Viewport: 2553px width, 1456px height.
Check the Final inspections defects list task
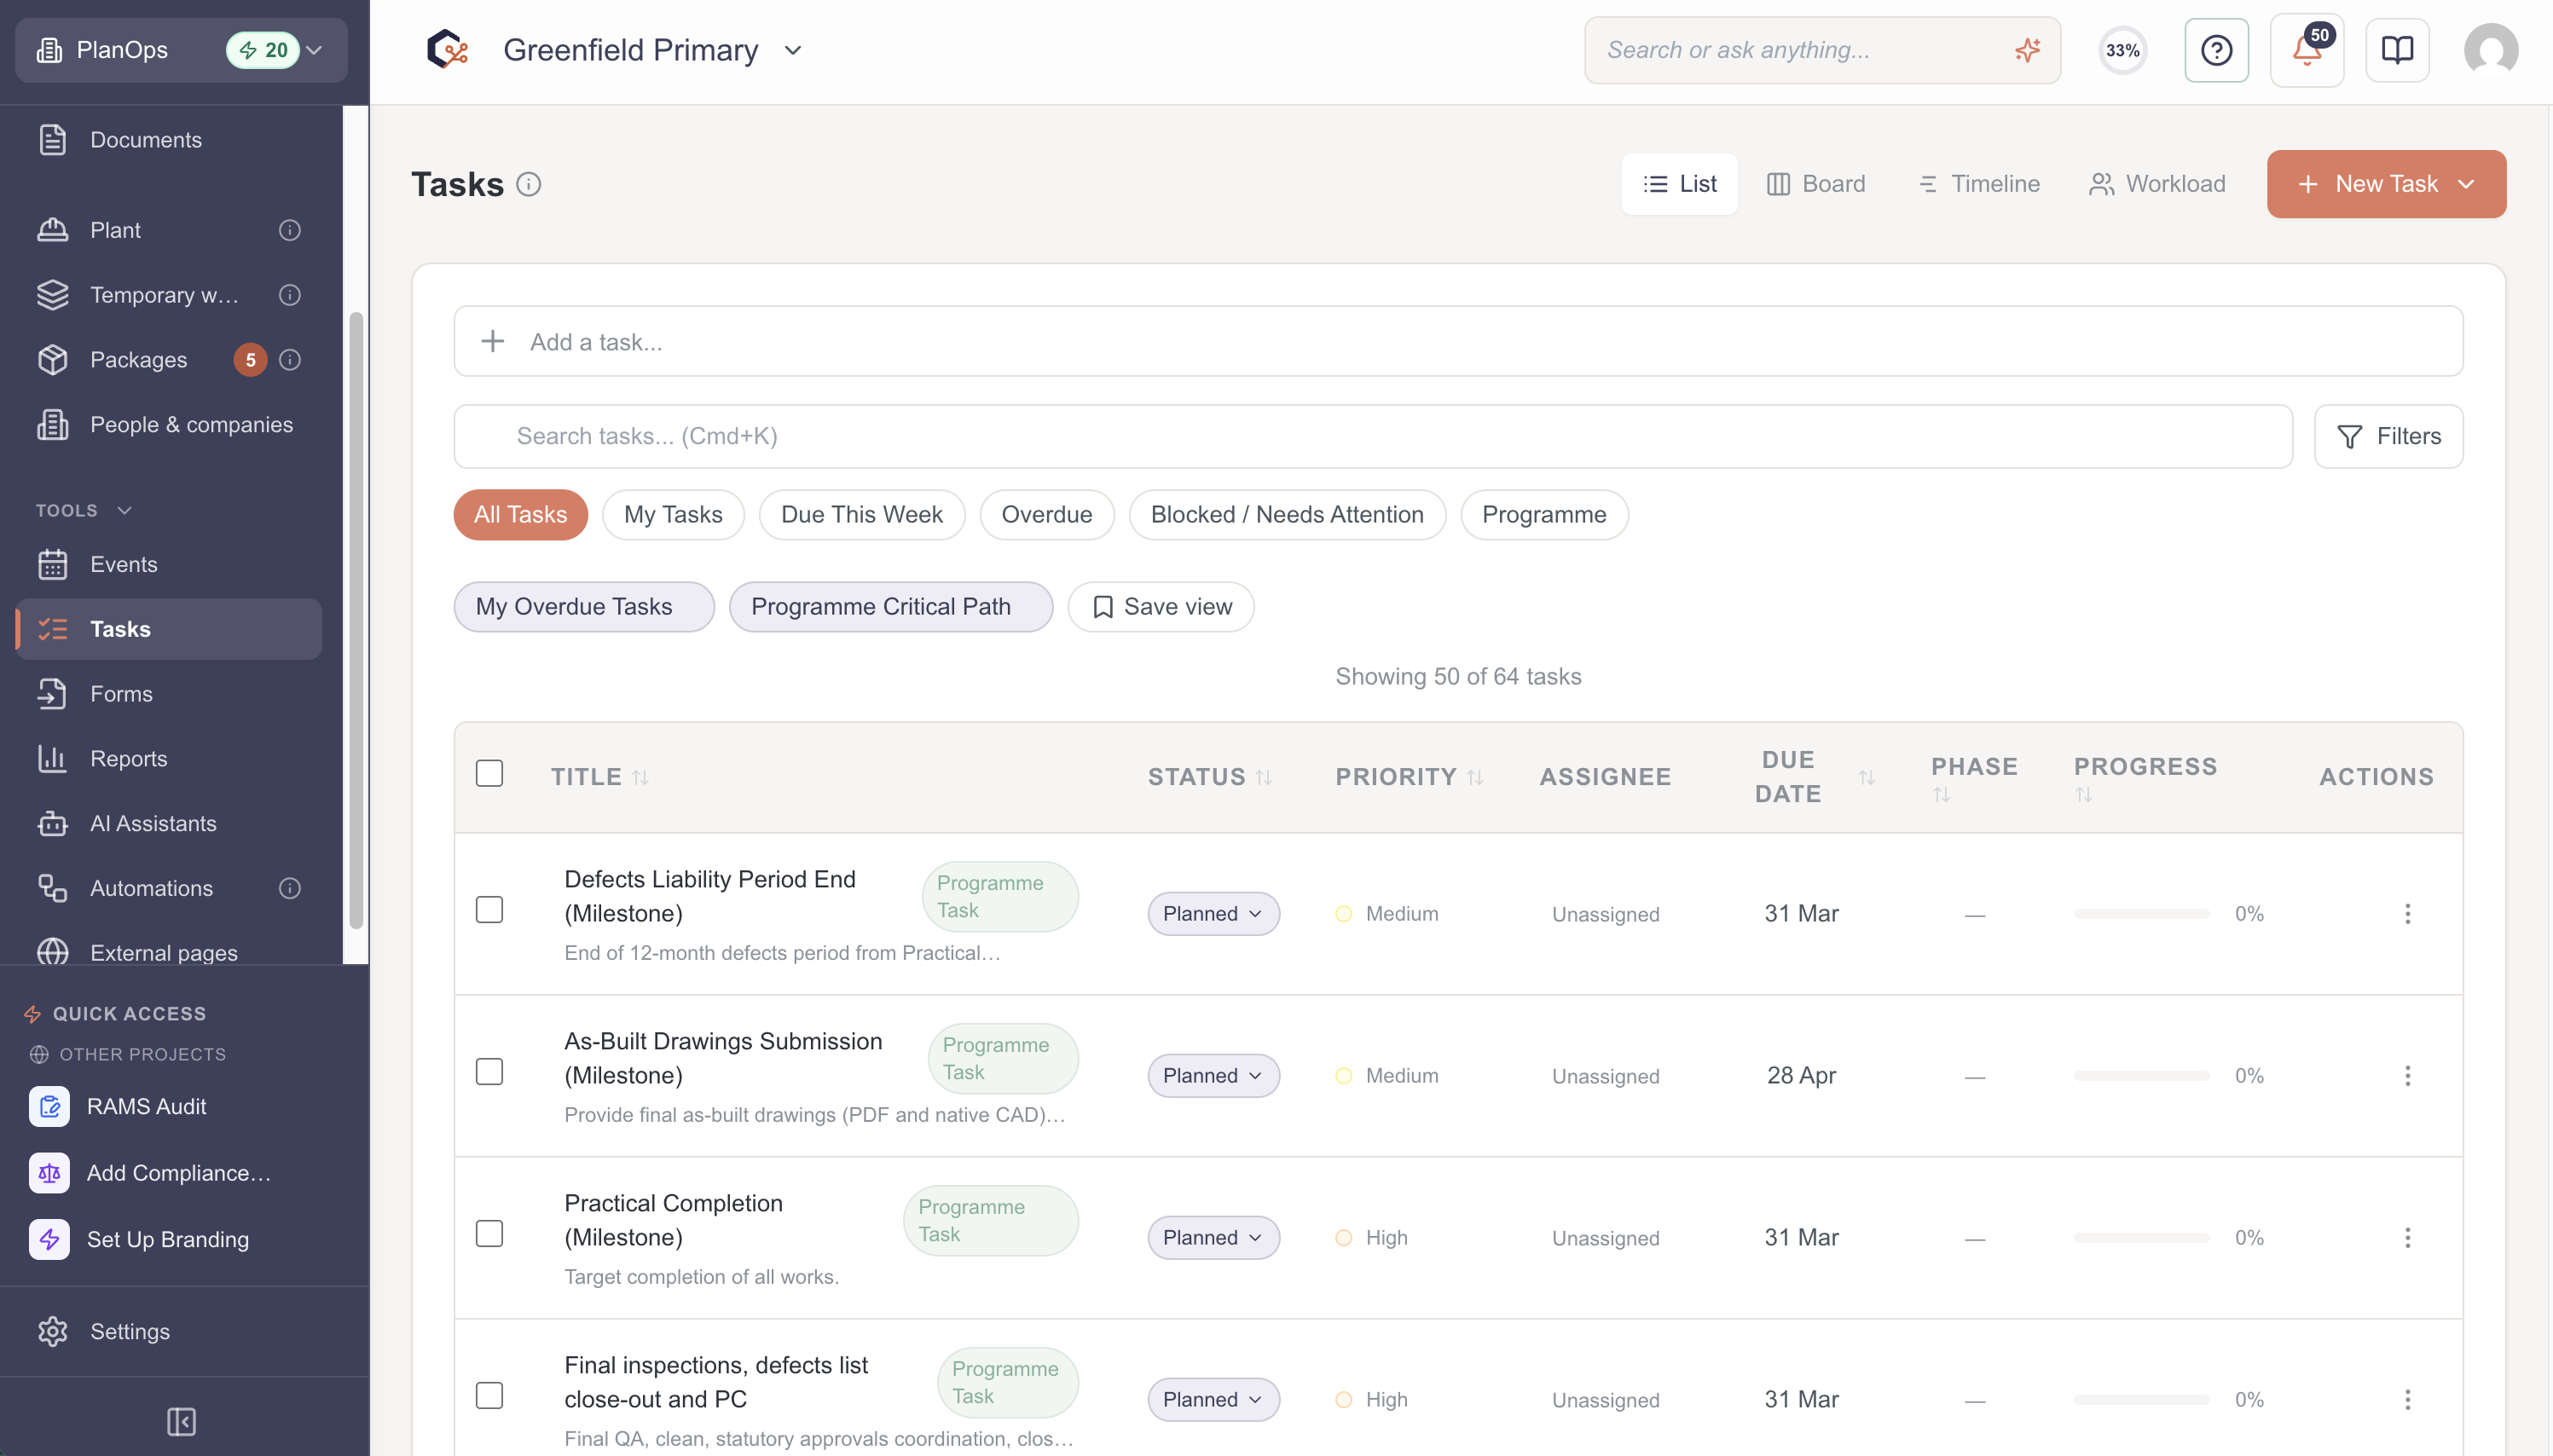click(x=489, y=1396)
